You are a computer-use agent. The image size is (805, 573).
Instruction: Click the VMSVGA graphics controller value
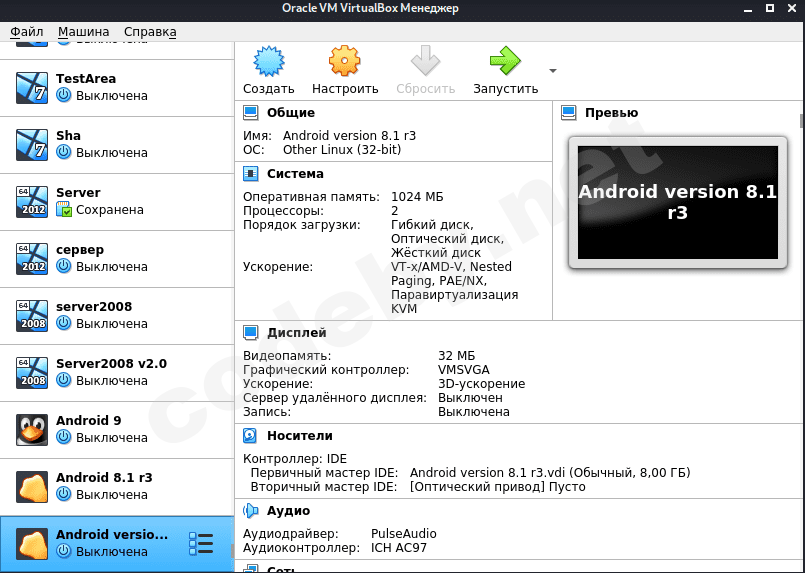tap(464, 370)
